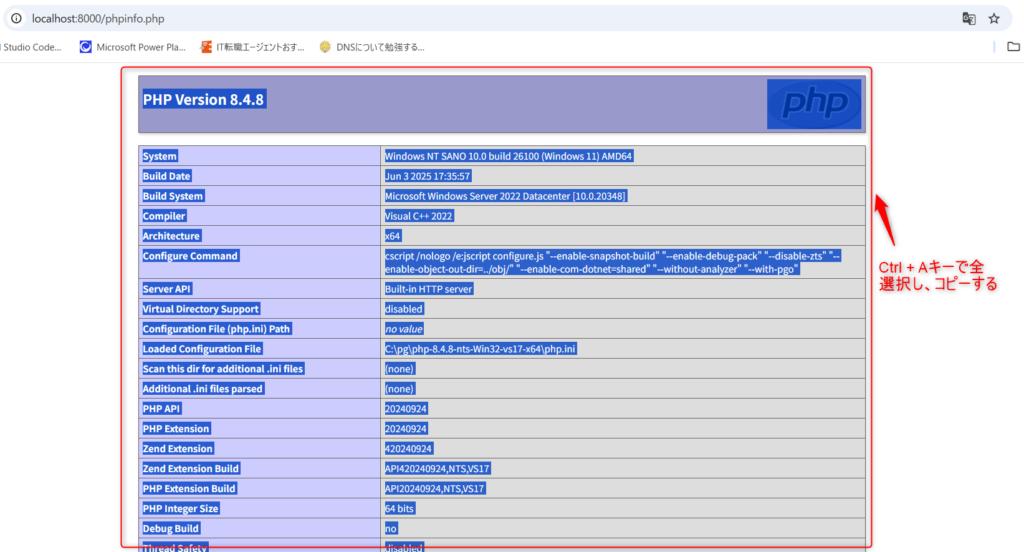1024x552 pixels.
Task: Click the System row label
Action: click(159, 156)
